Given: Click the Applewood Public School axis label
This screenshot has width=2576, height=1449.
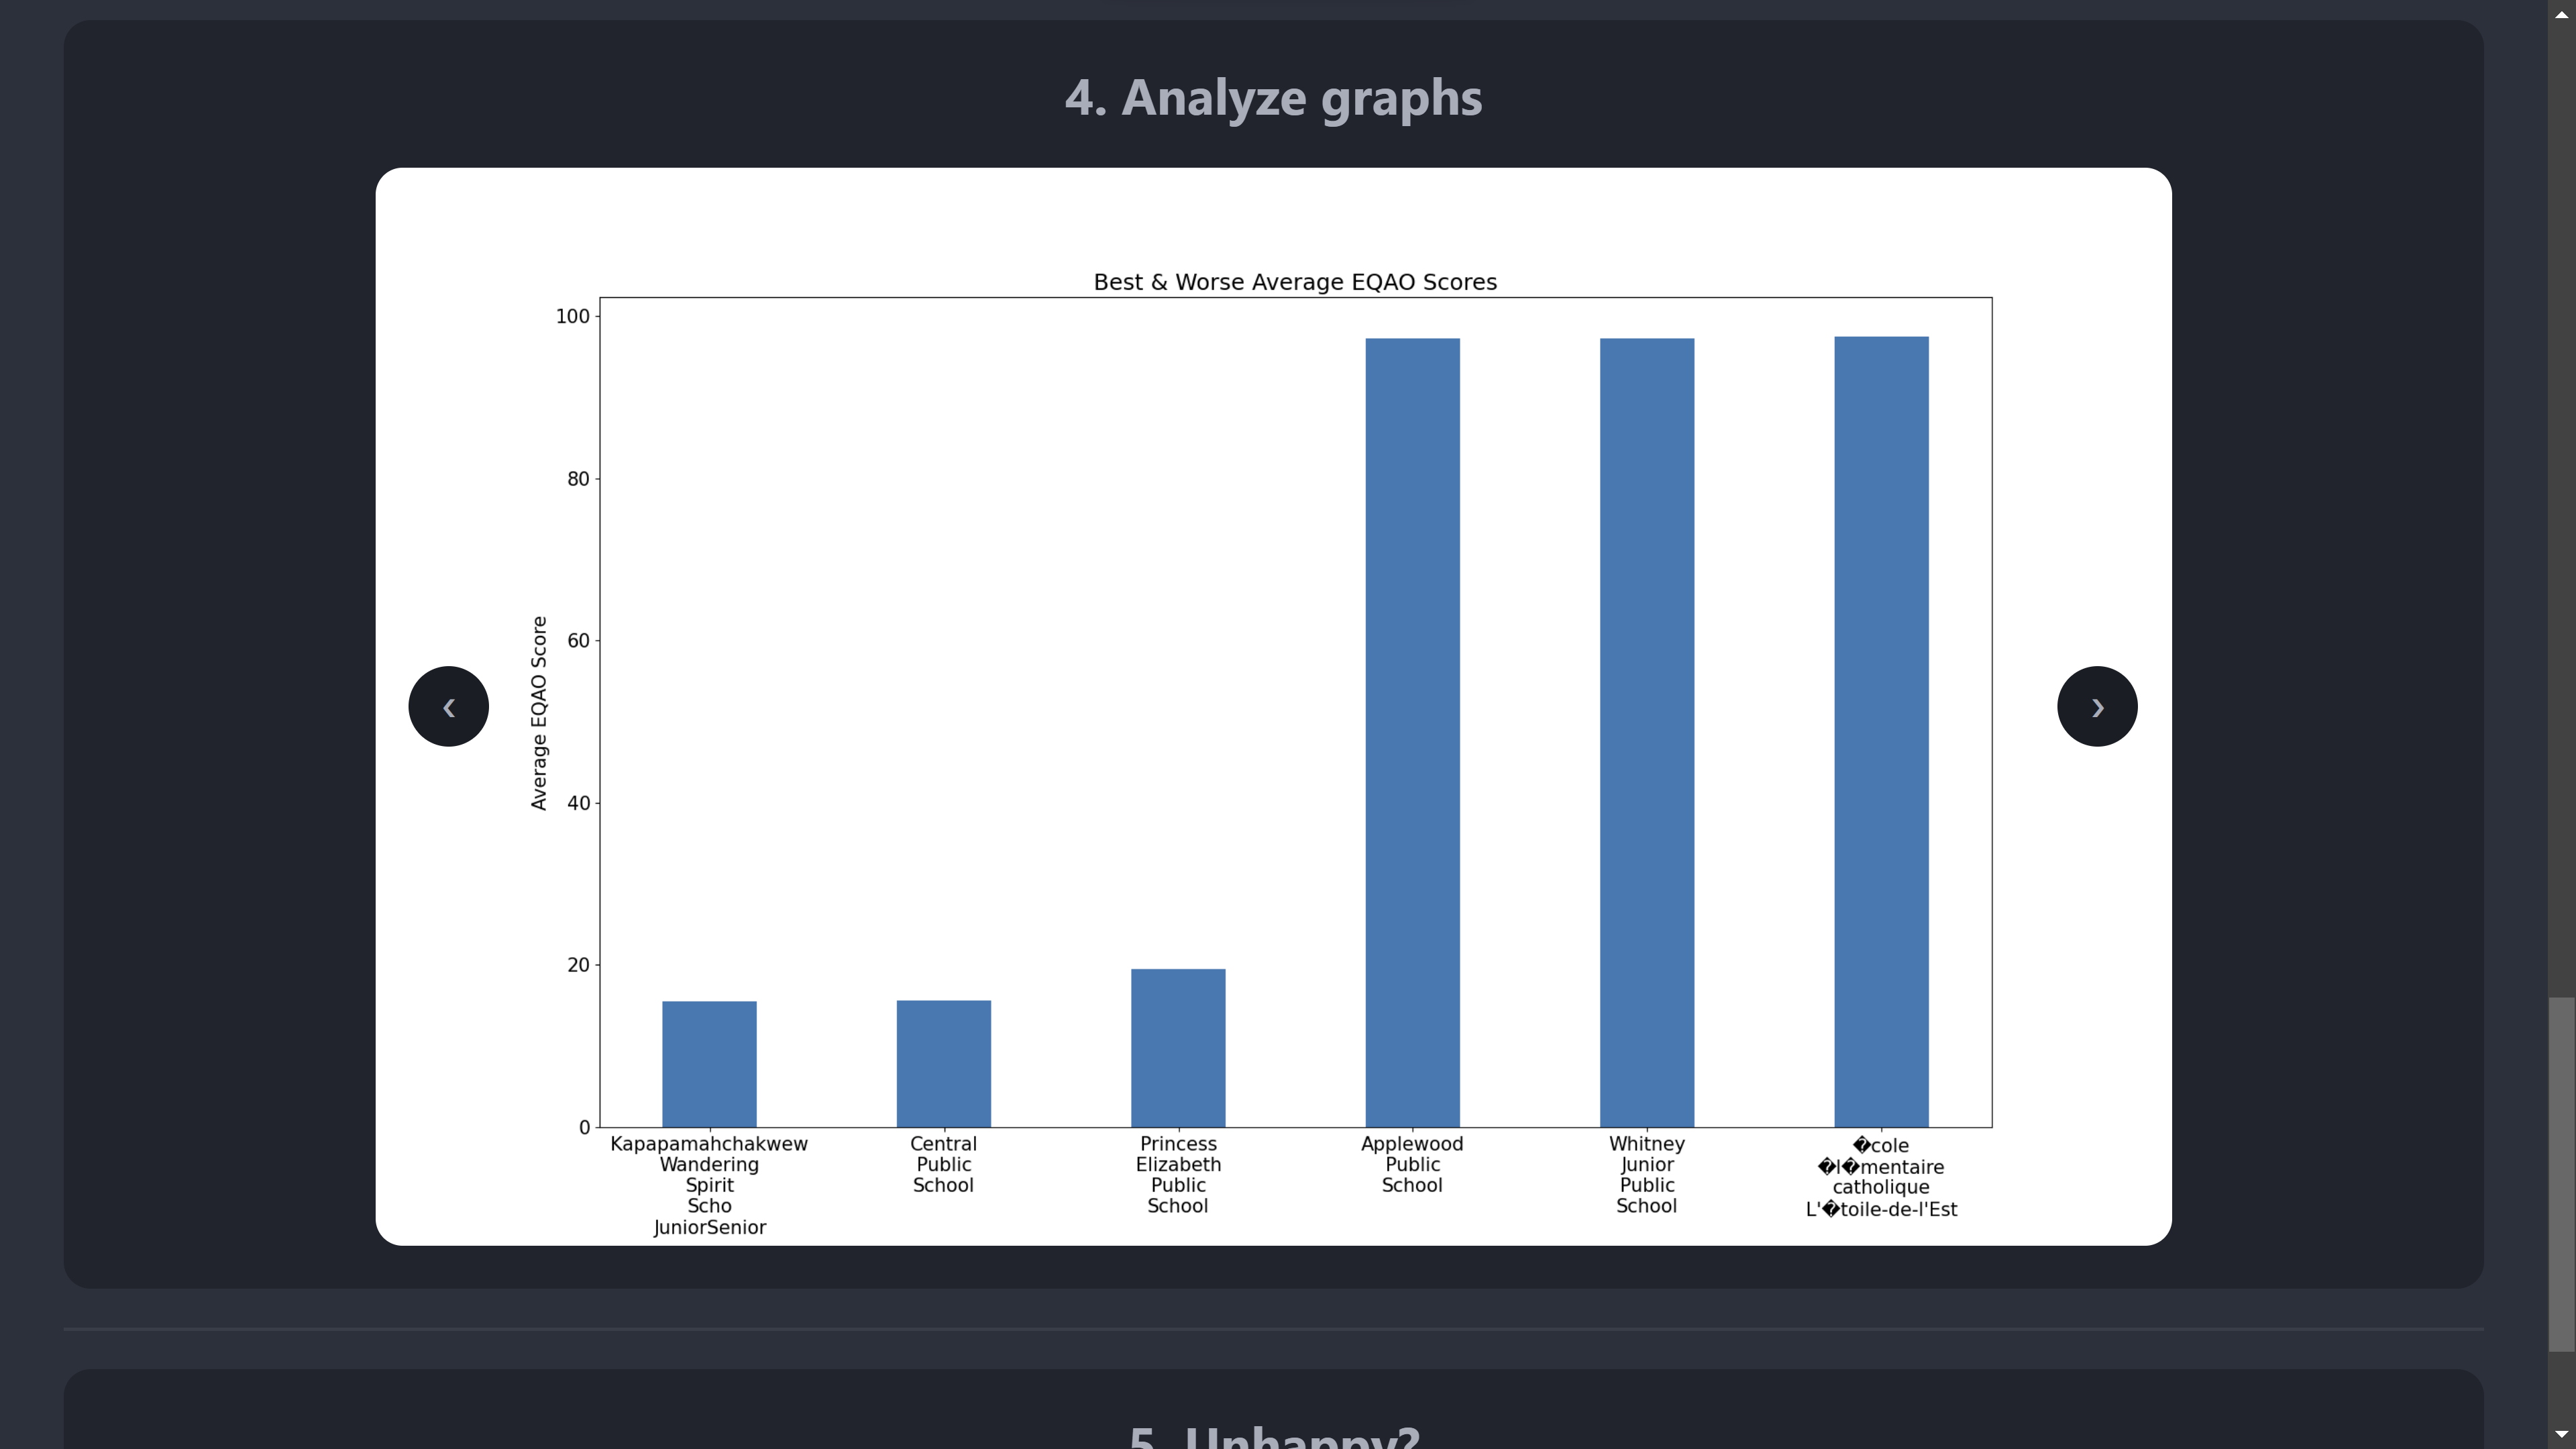Looking at the screenshot, I should pyautogui.click(x=1411, y=1164).
